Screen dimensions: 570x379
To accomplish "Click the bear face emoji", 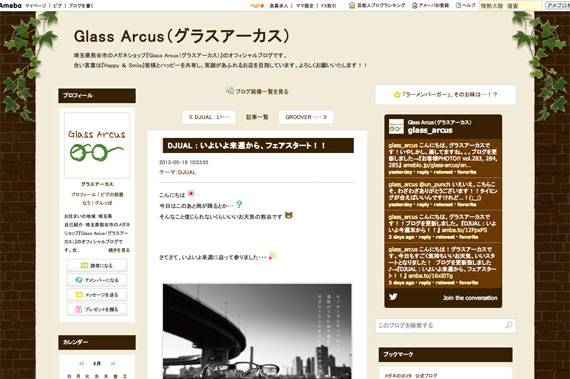I will [x=289, y=215].
